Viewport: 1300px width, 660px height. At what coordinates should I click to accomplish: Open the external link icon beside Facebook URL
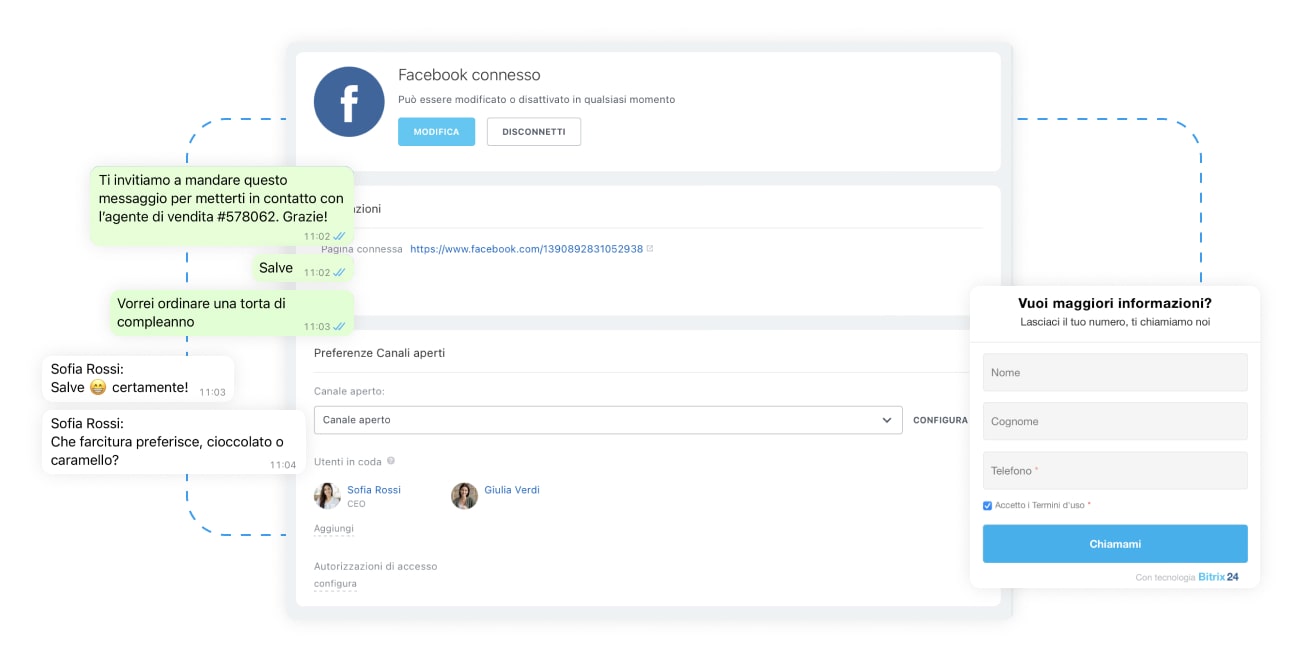(x=650, y=248)
